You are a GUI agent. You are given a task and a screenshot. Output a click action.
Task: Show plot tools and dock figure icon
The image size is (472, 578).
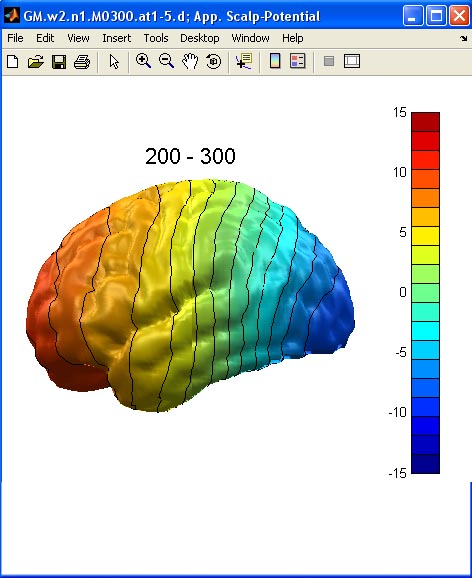pyautogui.click(x=352, y=61)
